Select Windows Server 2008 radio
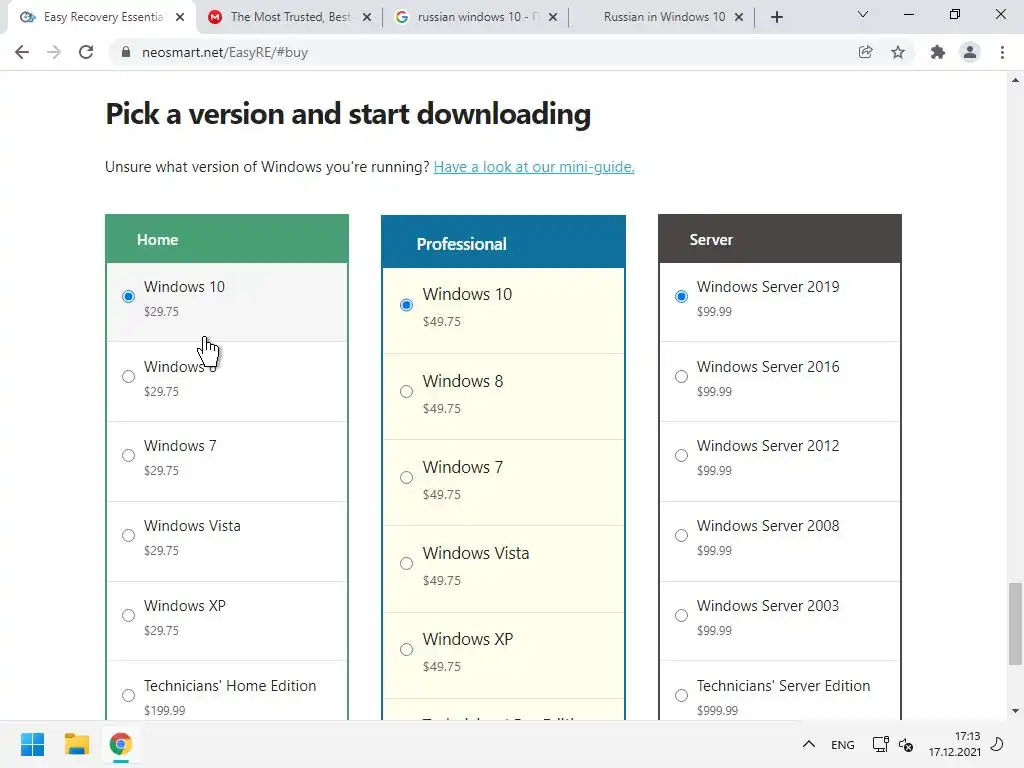Image resolution: width=1024 pixels, height=768 pixels. click(x=681, y=536)
